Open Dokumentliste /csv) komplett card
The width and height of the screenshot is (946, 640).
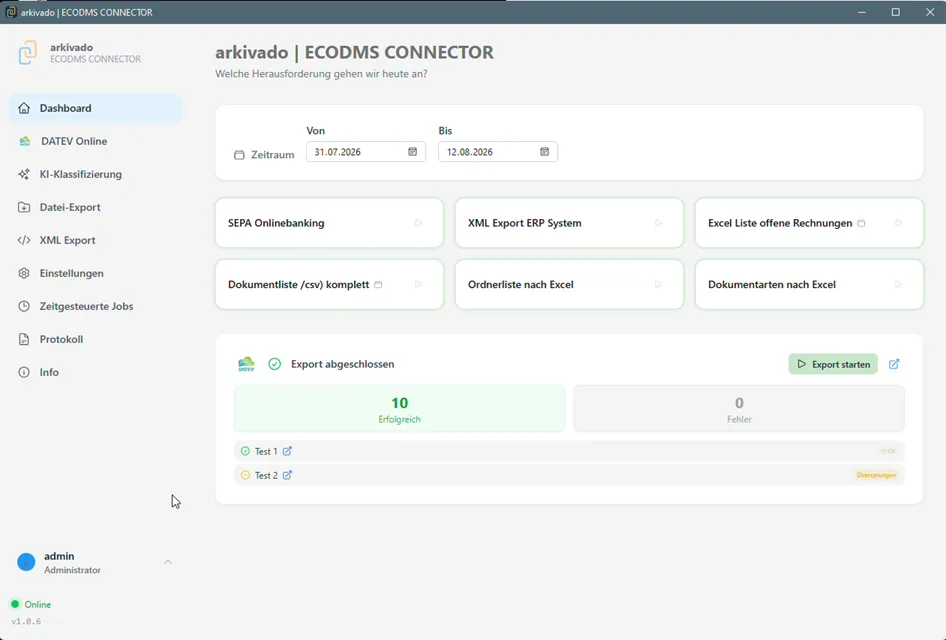pos(329,285)
